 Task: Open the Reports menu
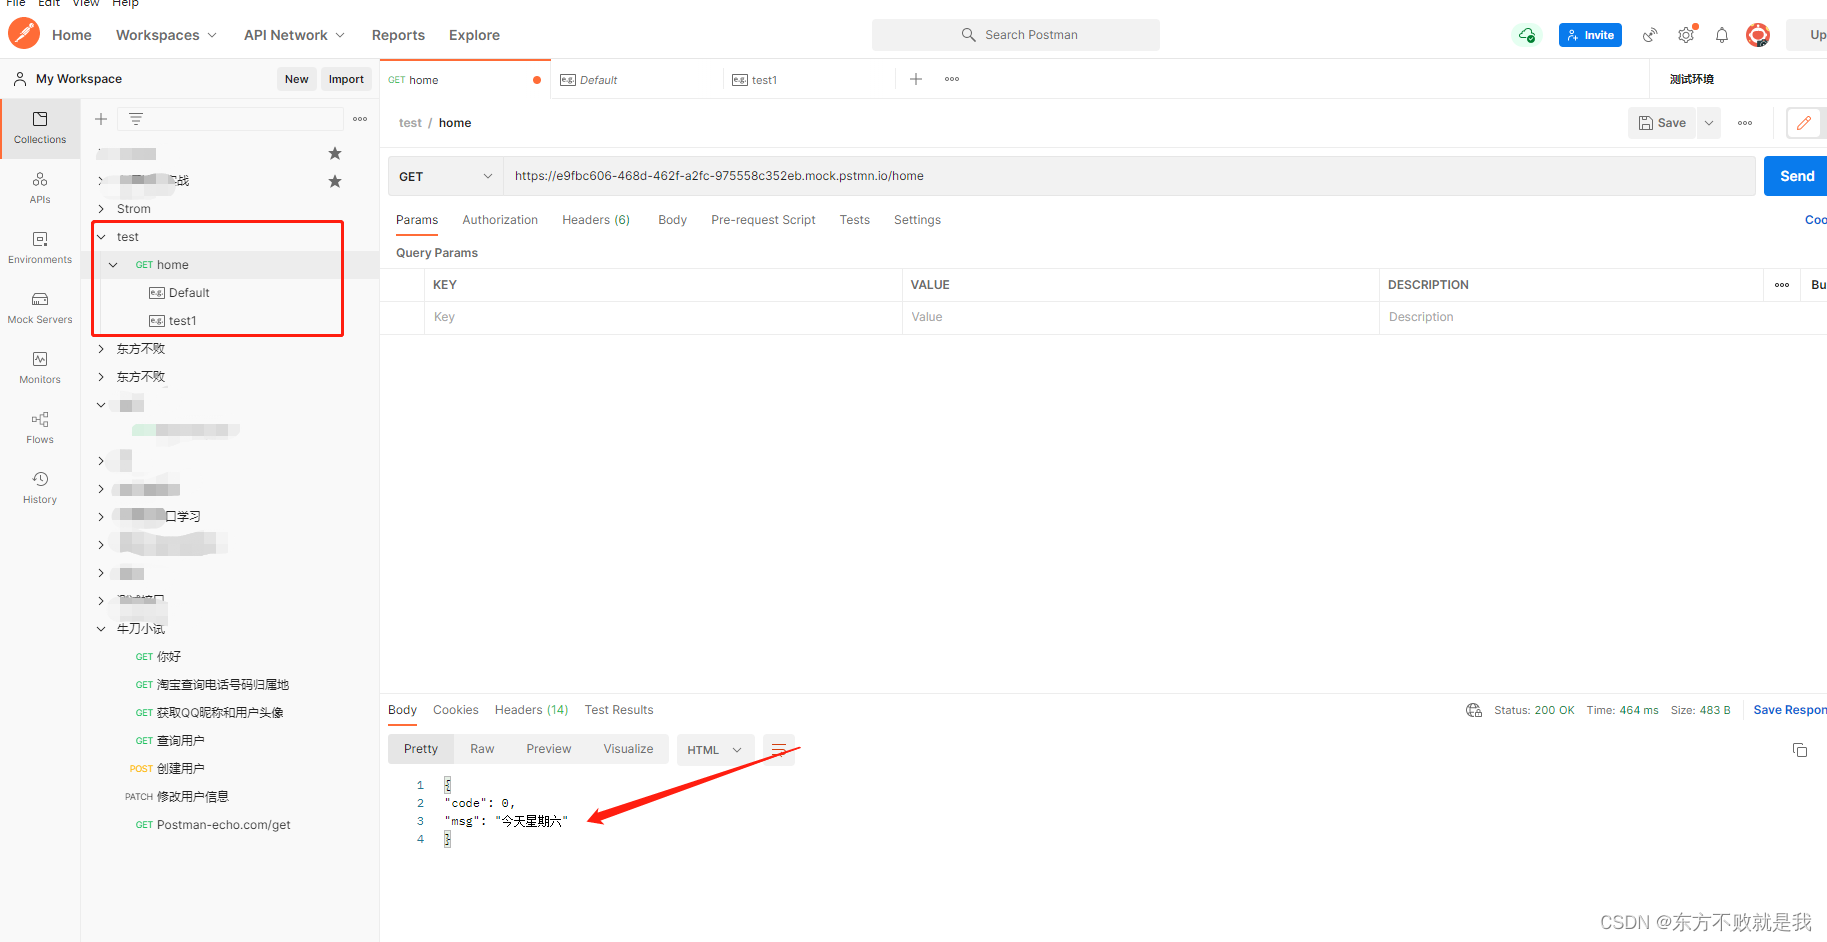[x=398, y=34]
